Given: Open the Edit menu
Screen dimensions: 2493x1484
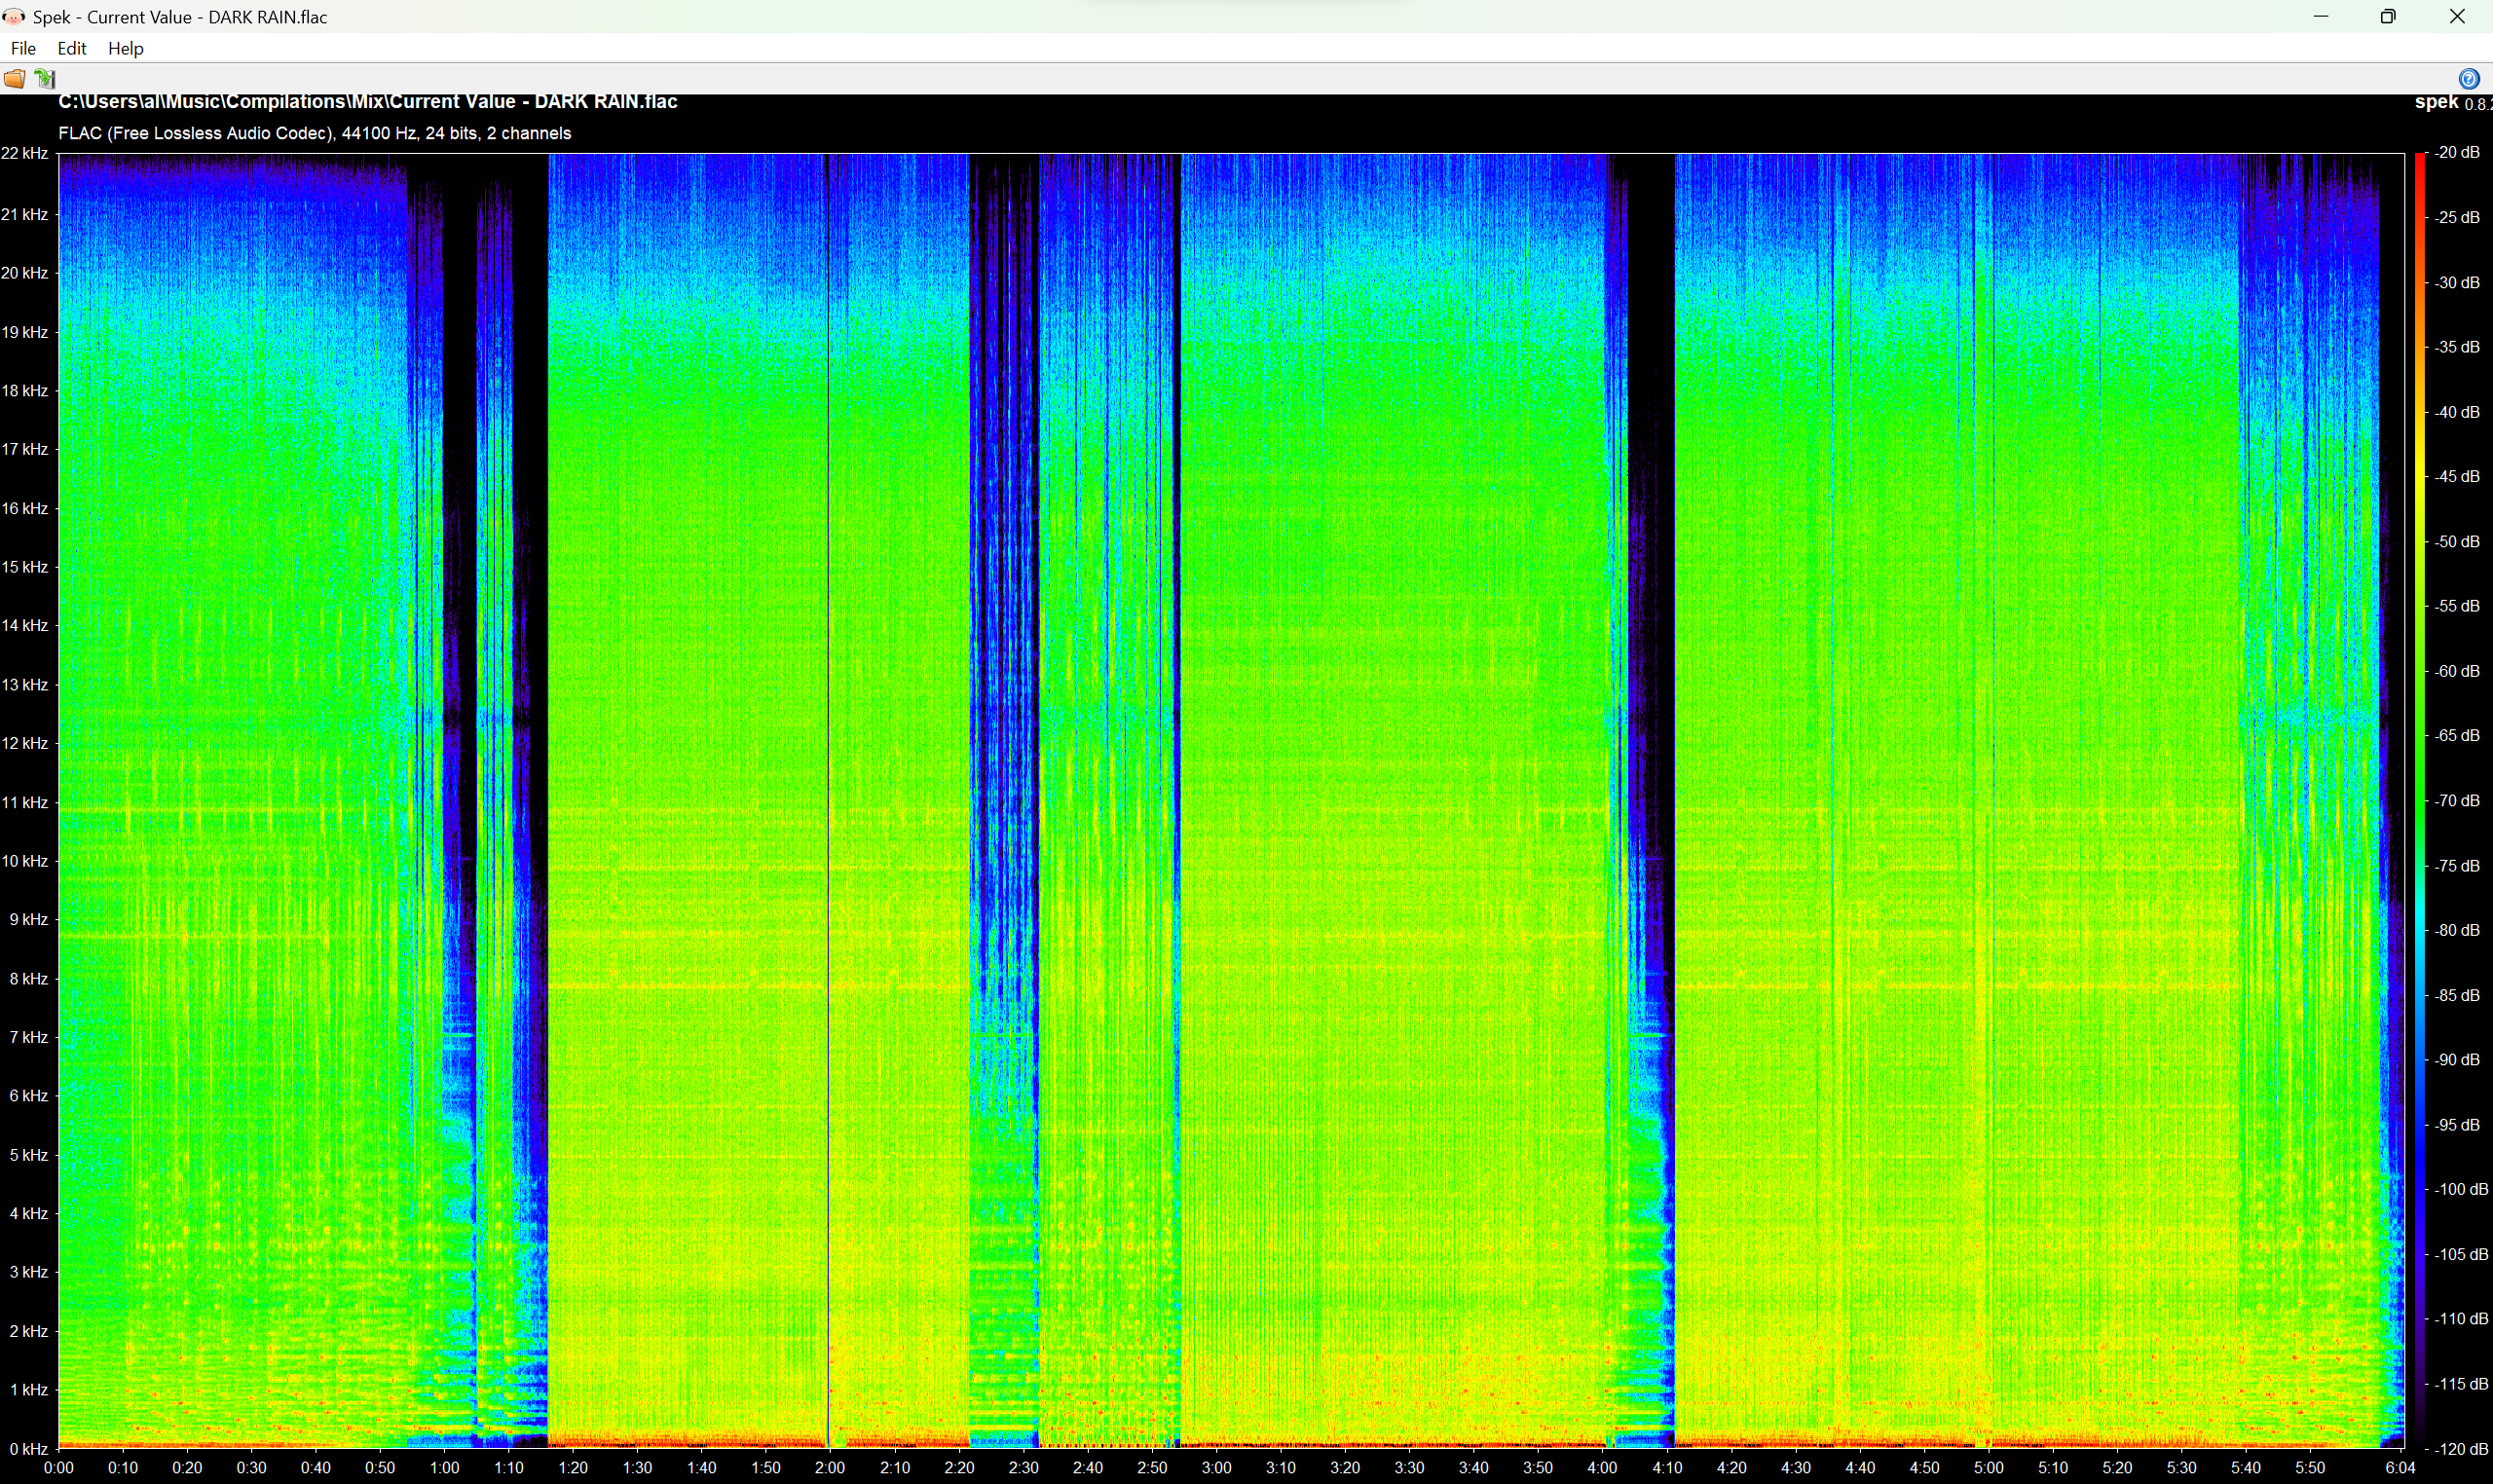Looking at the screenshot, I should 72,48.
